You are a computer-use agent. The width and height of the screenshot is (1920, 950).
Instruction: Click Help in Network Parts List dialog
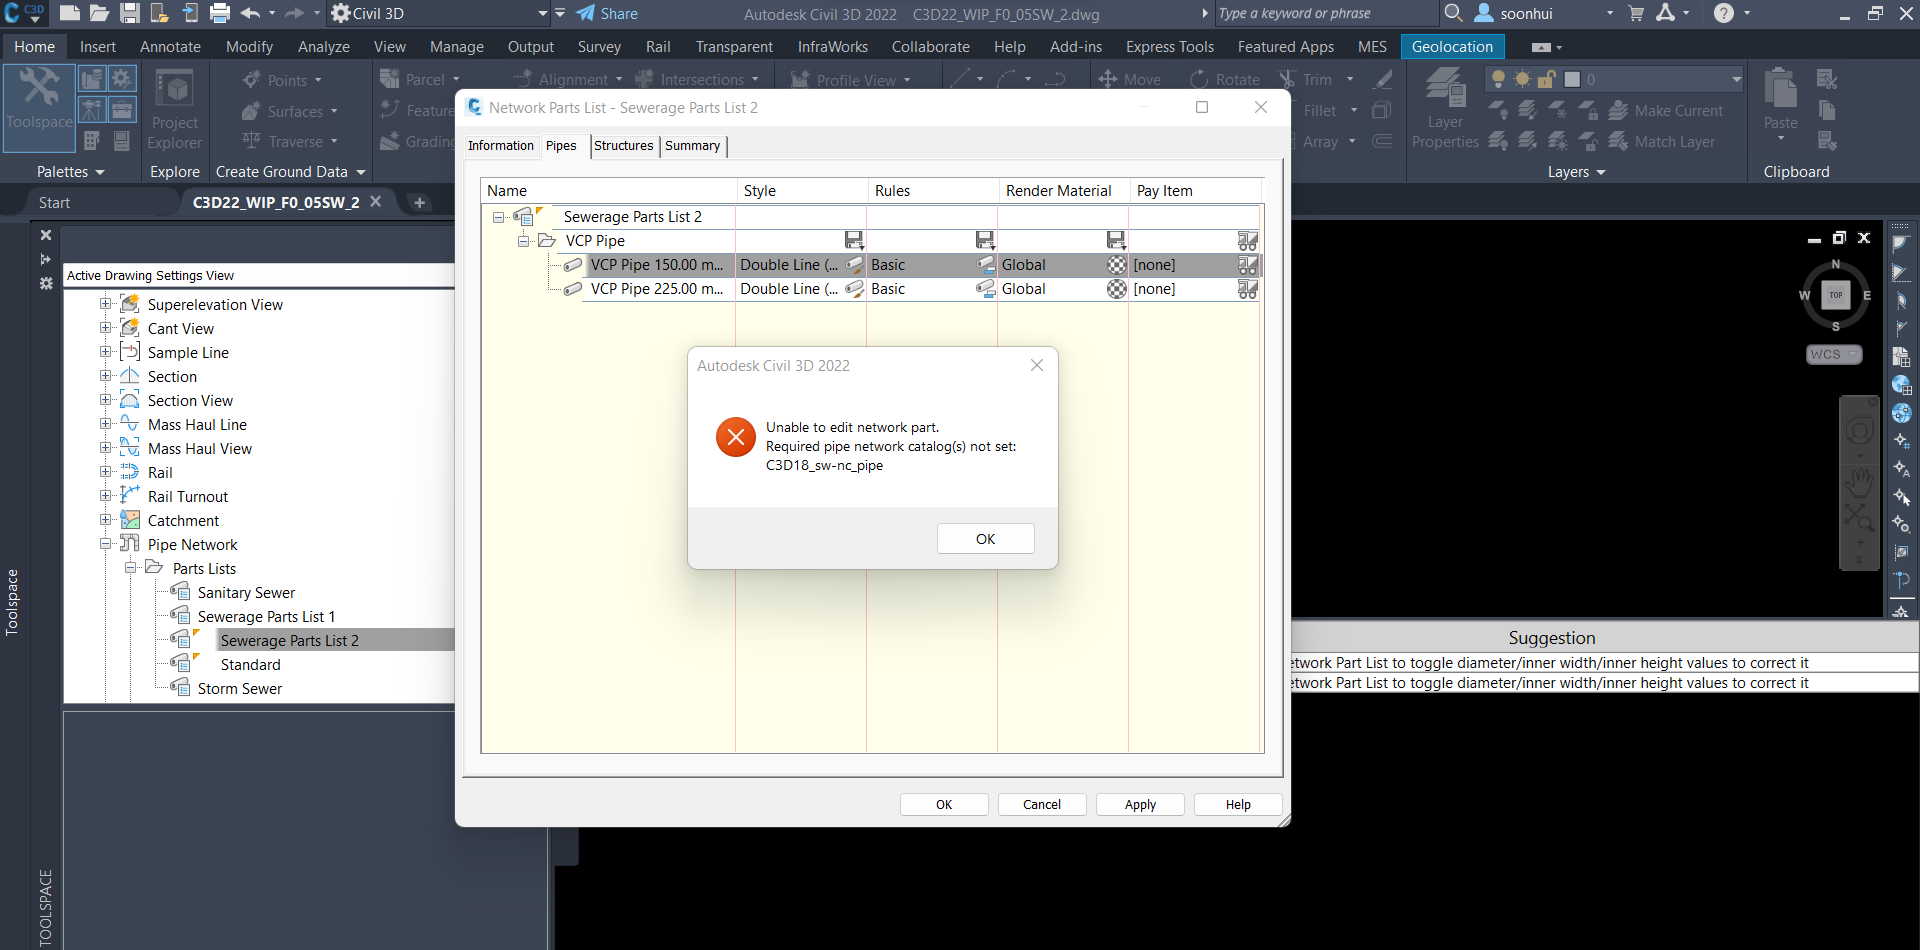coord(1238,805)
